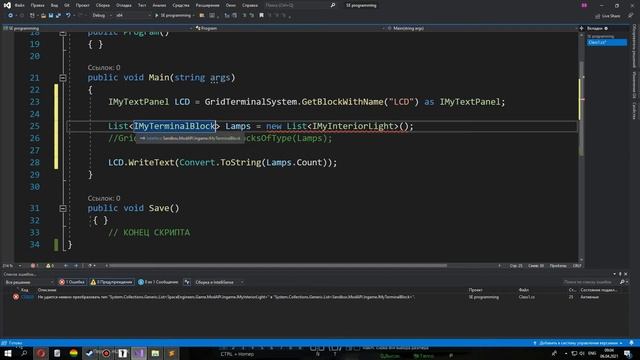The height and width of the screenshot is (360, 640).
Task: Click the Проект column header
Action: pyautogui.click(x=476, y=290)
